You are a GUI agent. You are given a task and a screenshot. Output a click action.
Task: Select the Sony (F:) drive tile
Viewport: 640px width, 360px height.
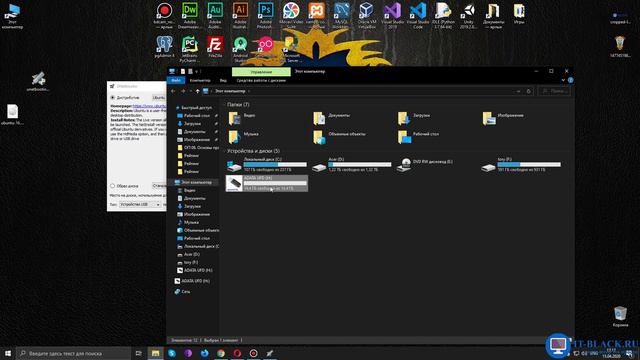pos(520,164)
